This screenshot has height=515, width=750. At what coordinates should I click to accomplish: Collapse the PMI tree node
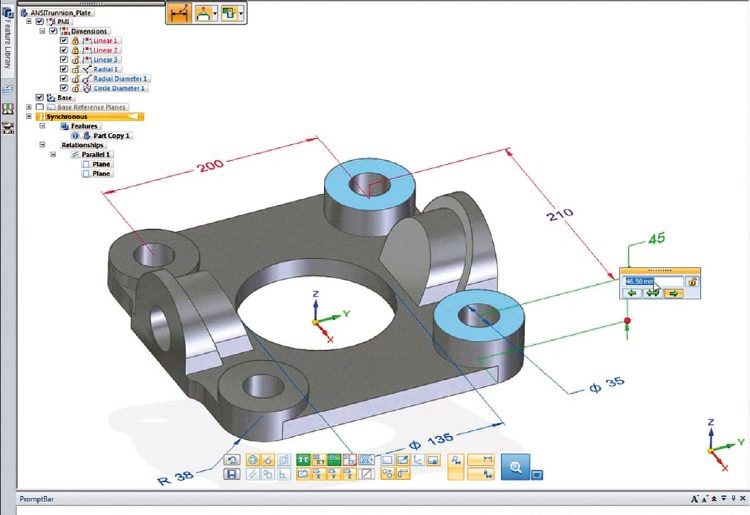point(28,21)
